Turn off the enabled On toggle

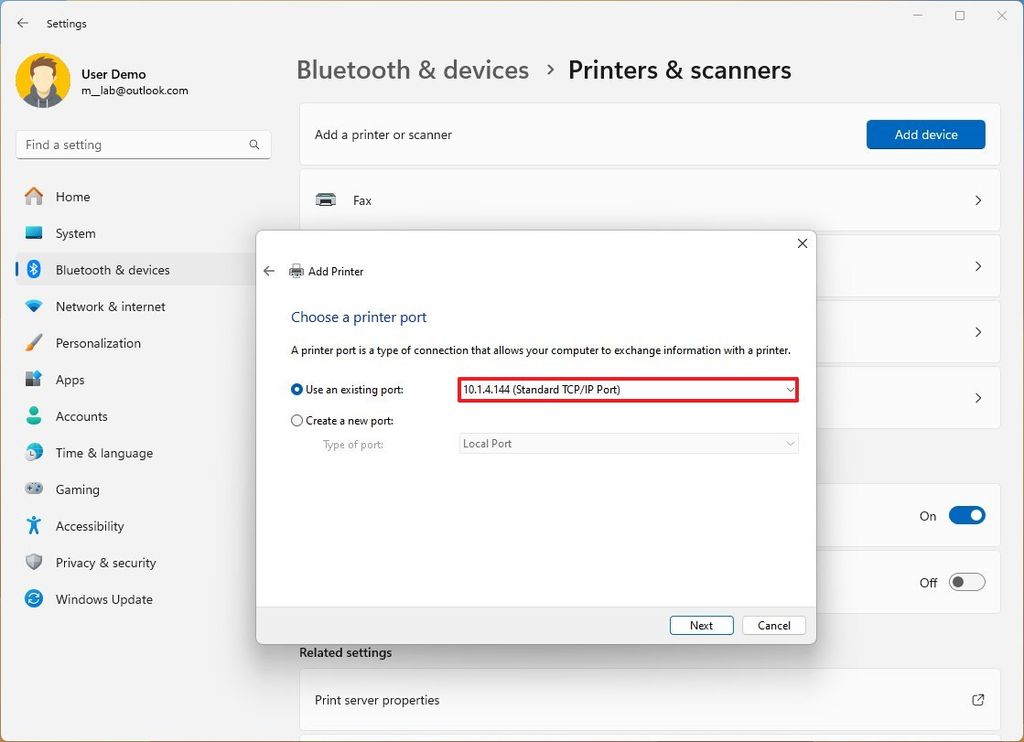tap(966, 515)
